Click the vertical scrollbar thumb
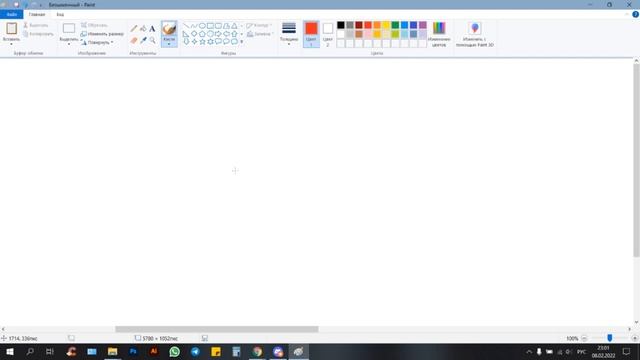 click(x=636, y=161)
